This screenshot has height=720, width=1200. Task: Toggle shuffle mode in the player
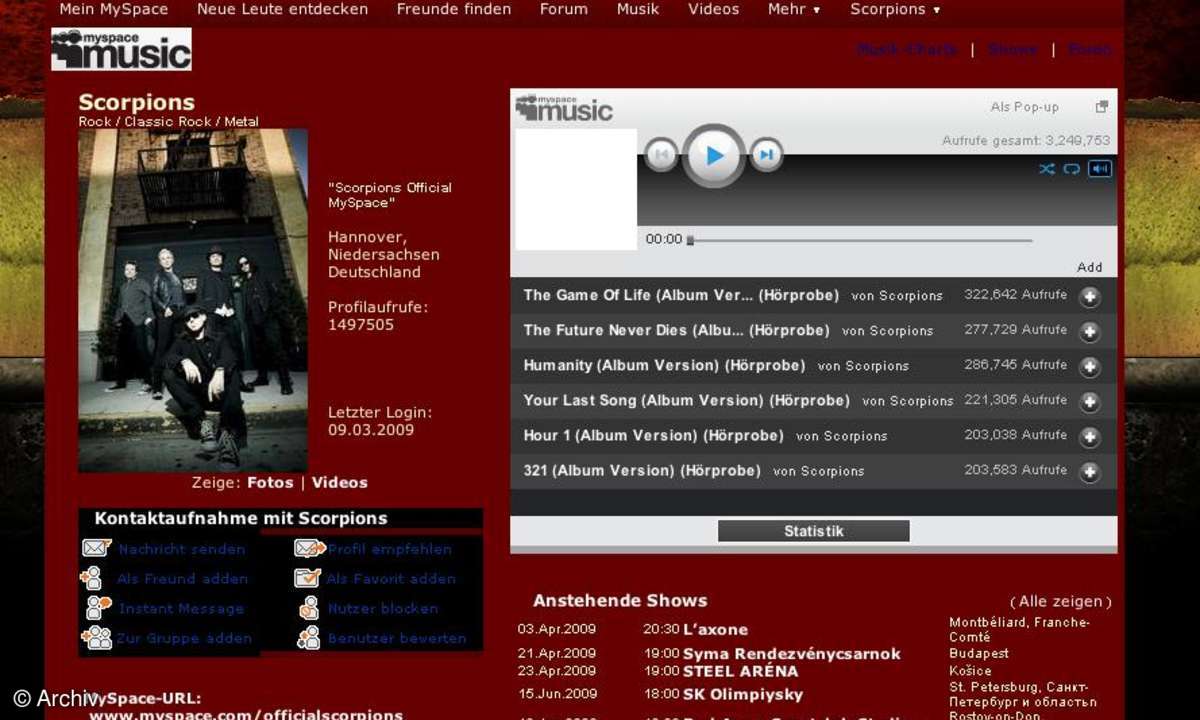[x=1046, y=168]
